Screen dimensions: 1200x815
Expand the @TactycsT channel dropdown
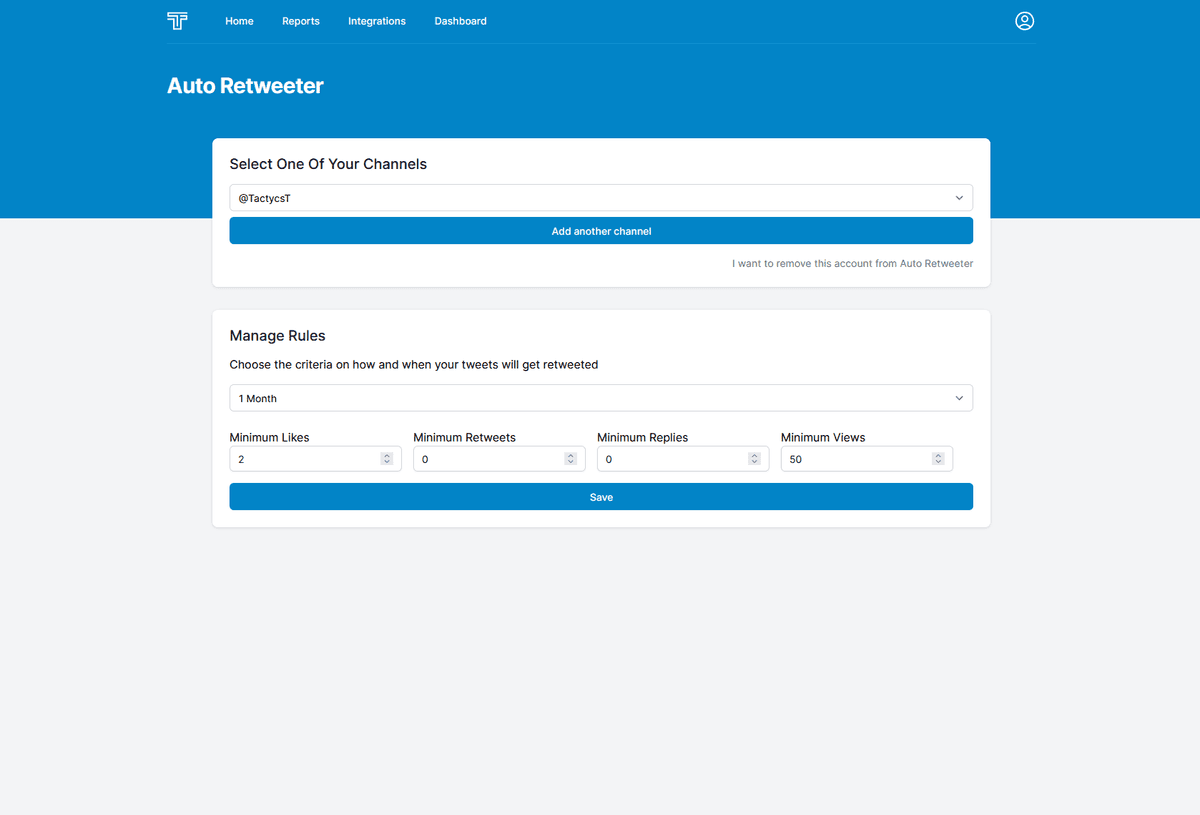601,198
